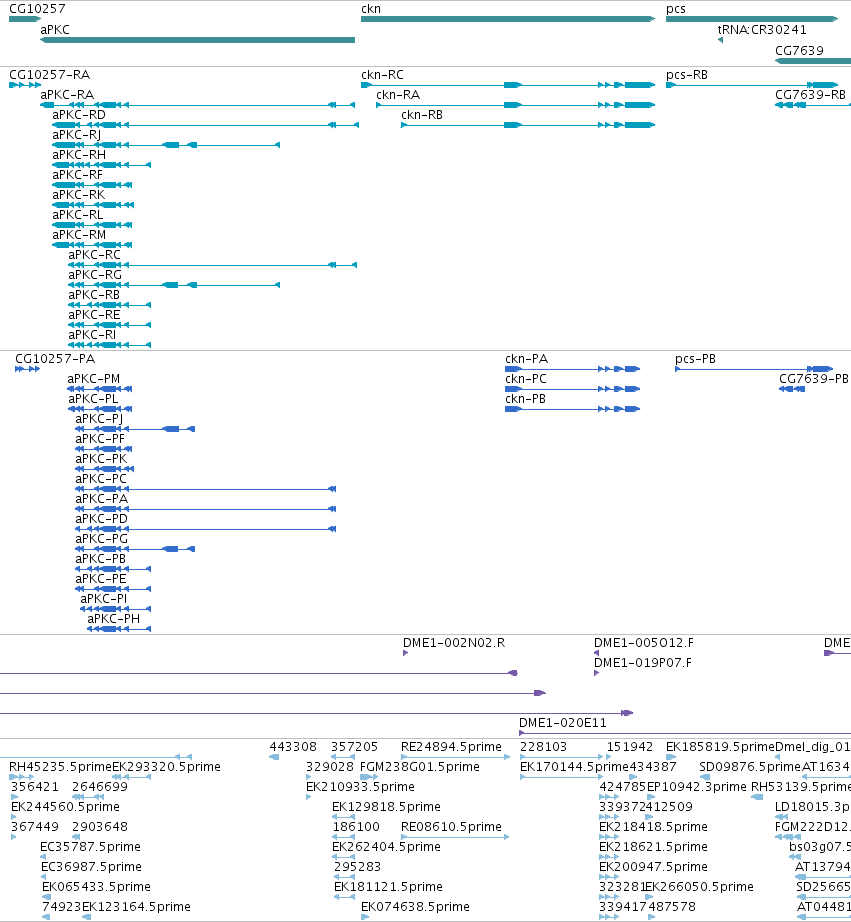
Task: Select transcript aPKC-RE
Action: [94, 315]
